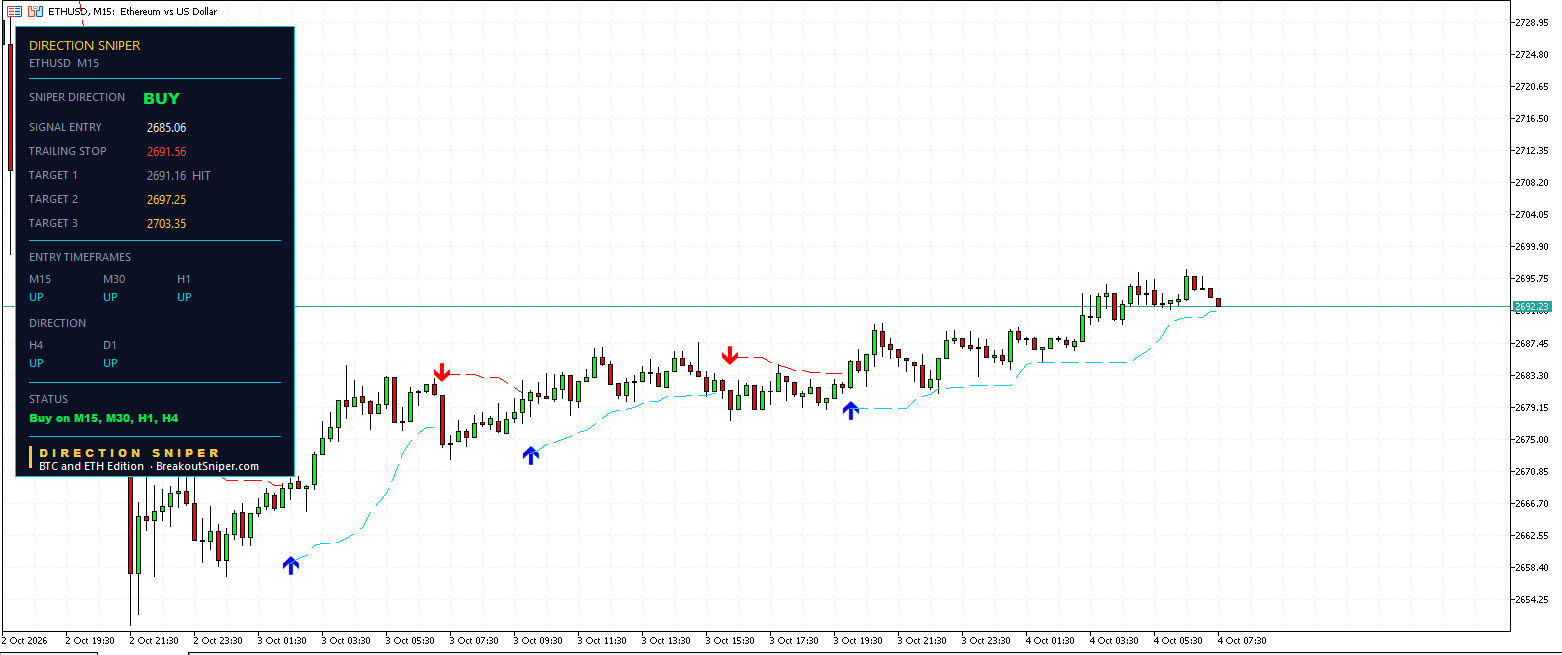Click the 2654.25 price scale label
This screenshot has height=655, width=1562.
coord(1533,599)
